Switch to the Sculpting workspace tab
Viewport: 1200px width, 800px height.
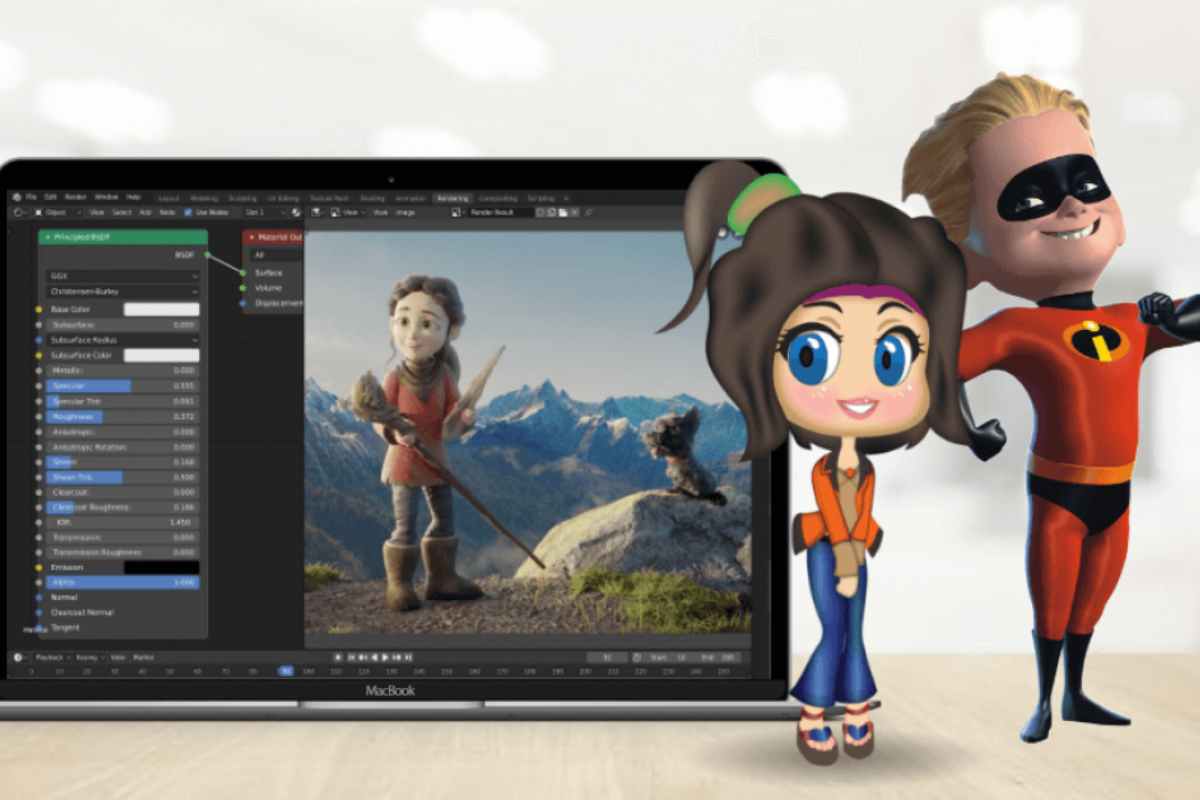click(x=243, y=198)
